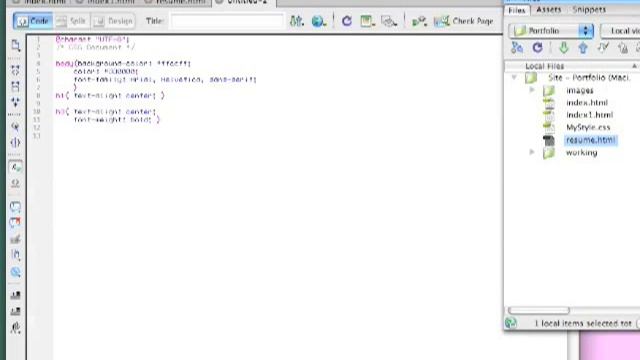The width and height of the screenshot is (640, 360).
Task: Switch to Design view
Action: tap(113, 21)
